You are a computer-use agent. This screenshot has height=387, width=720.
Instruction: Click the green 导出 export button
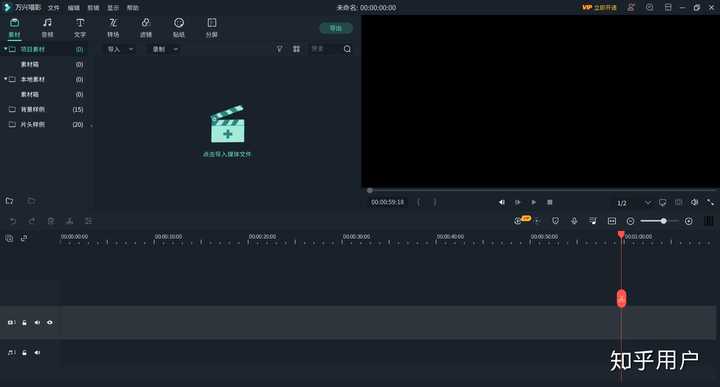(x=336, y=28)
